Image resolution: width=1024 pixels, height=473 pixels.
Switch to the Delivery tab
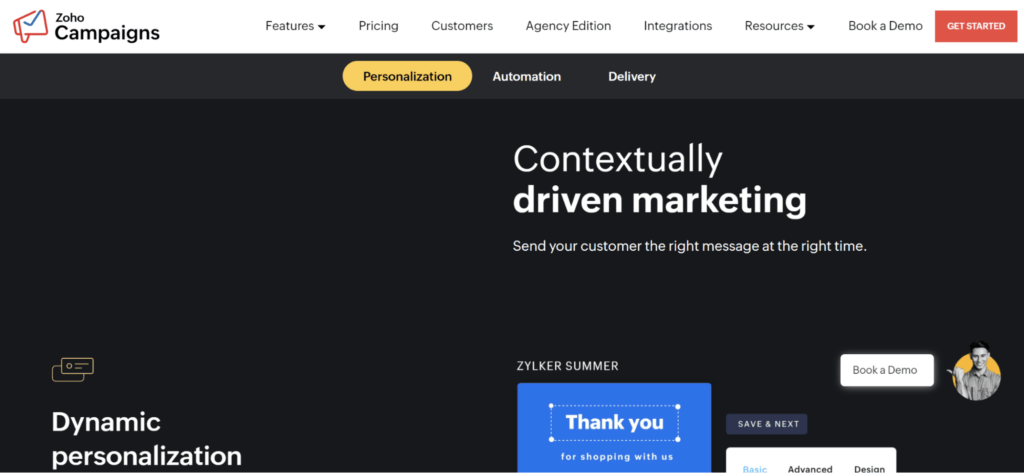point(632,76)
